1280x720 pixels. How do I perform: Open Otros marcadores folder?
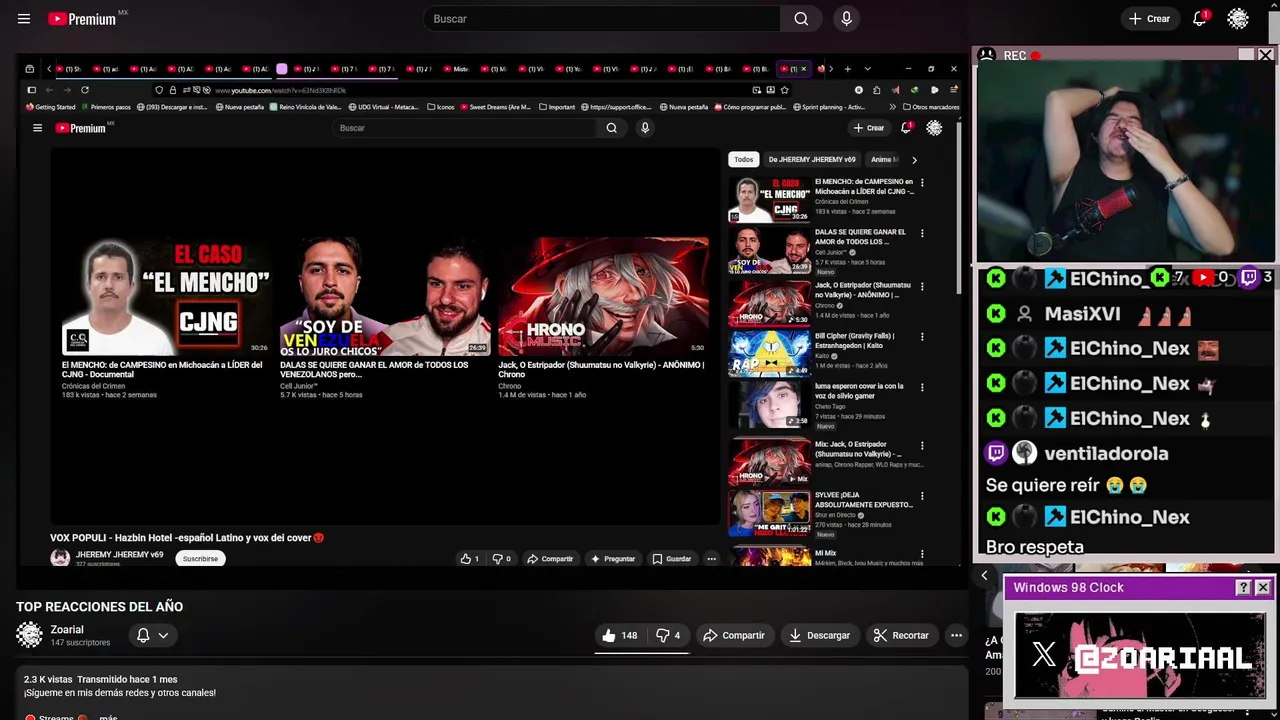931,107
